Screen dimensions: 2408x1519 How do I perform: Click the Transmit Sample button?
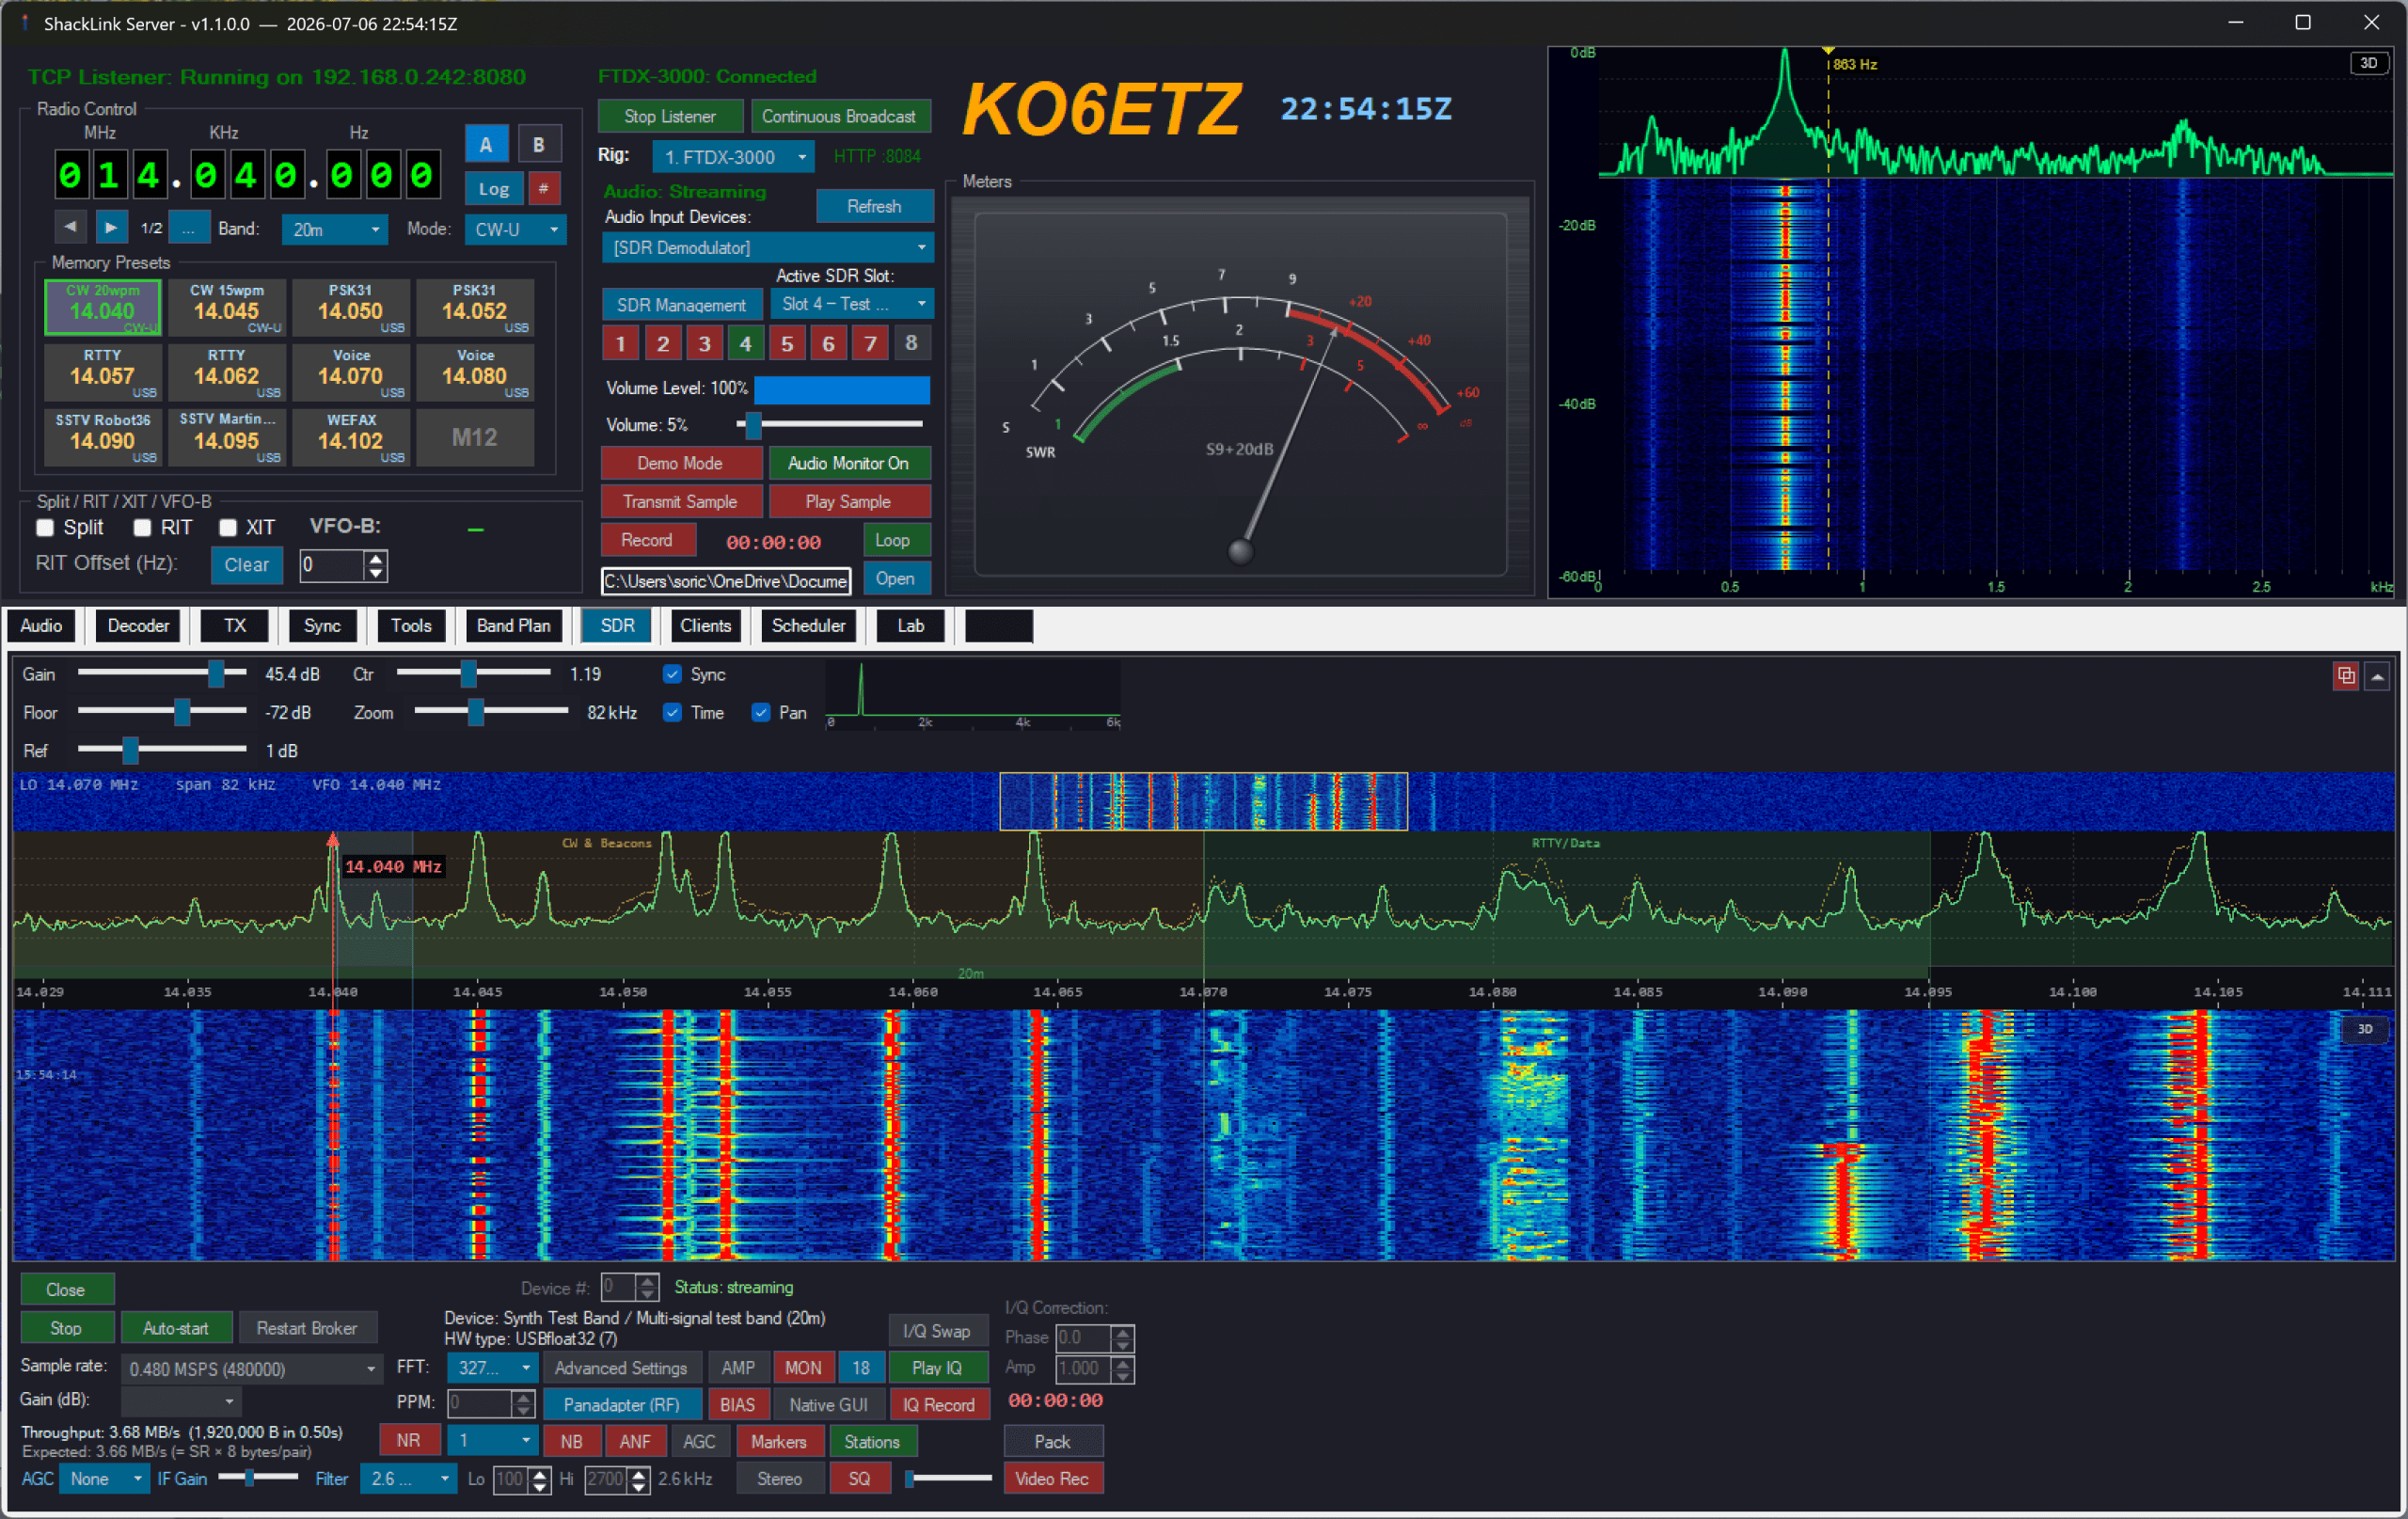[x=680, y=501]
